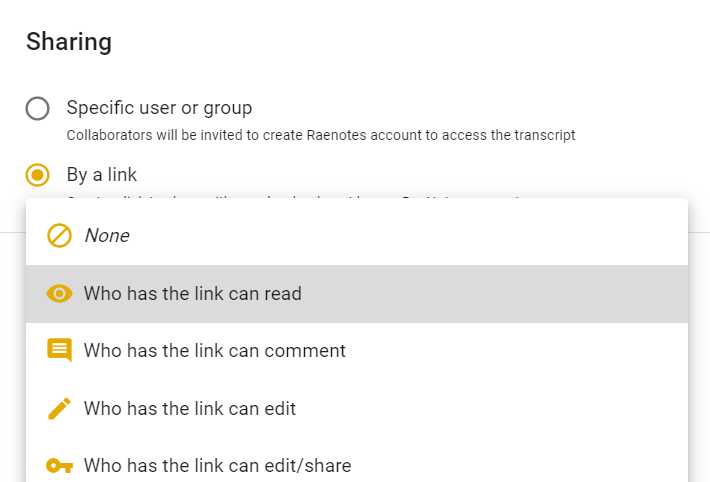Click the 'By a link' label text

(x=101, y=175)
